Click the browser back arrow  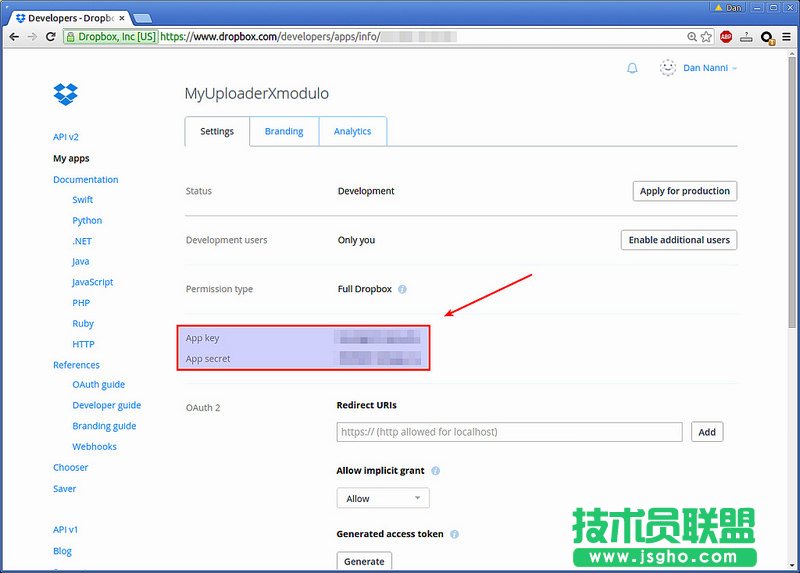[14, 37]
